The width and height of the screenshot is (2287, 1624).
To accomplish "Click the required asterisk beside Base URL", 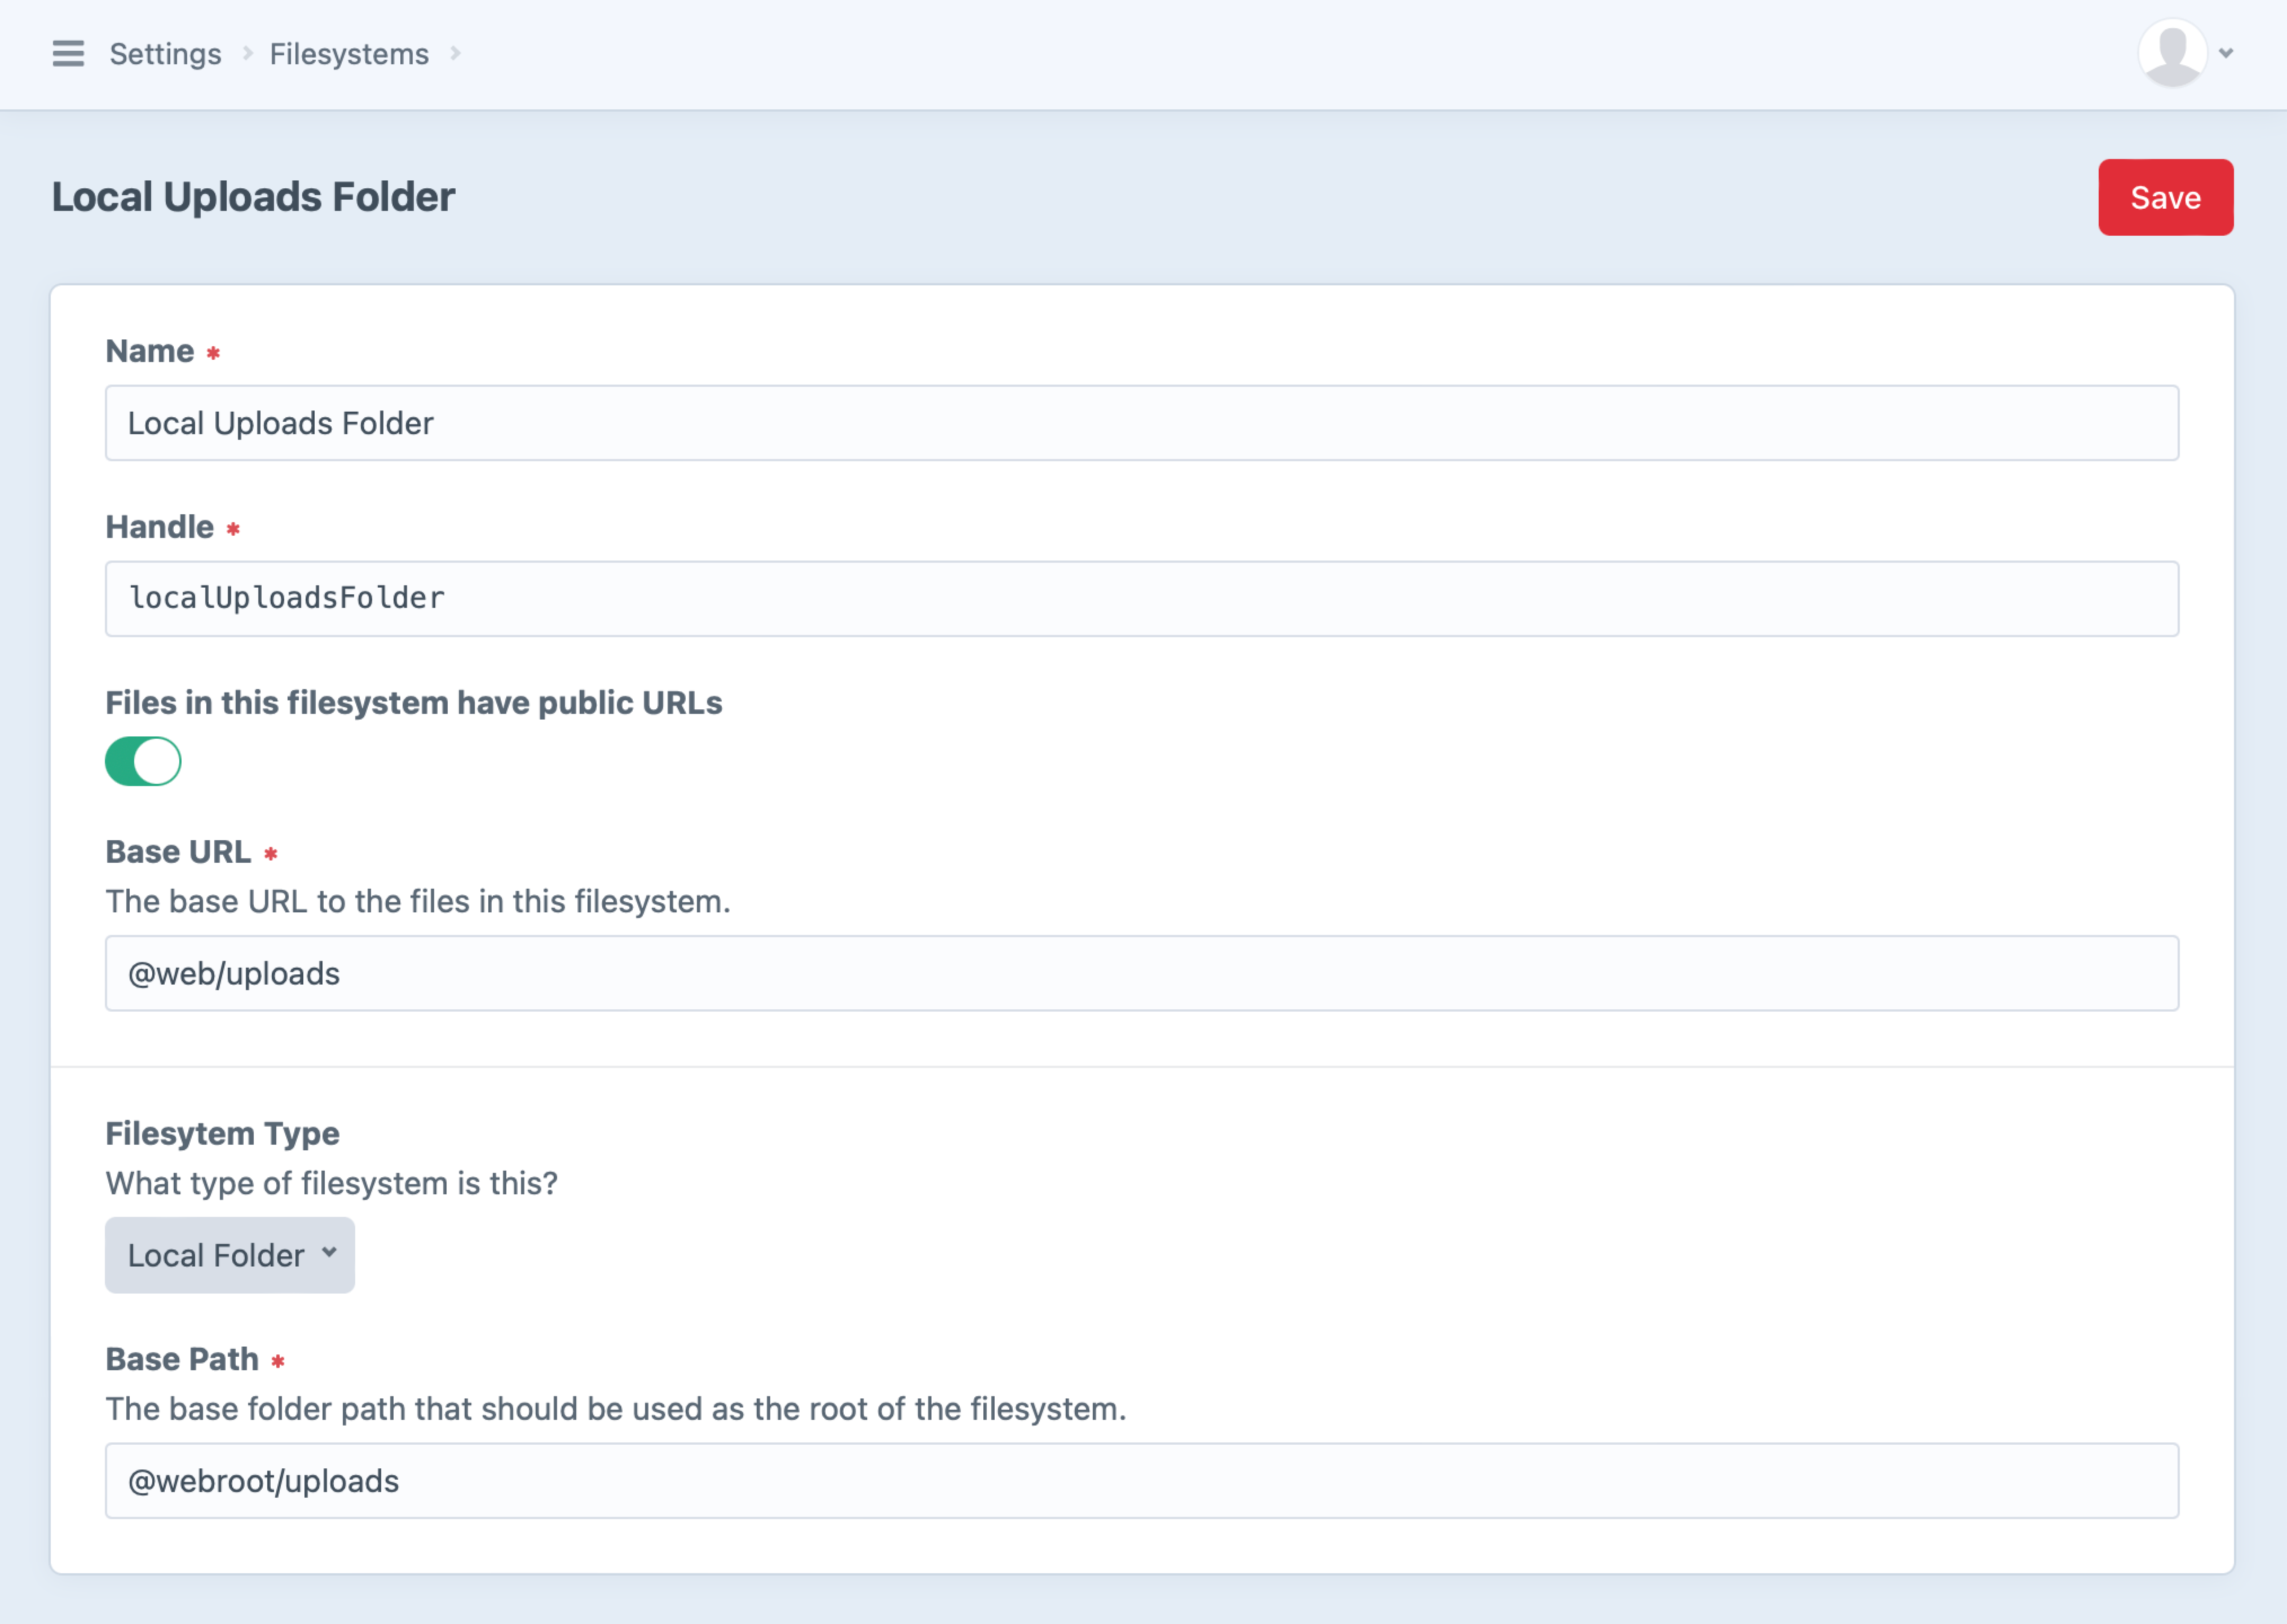I will [271, 853].
